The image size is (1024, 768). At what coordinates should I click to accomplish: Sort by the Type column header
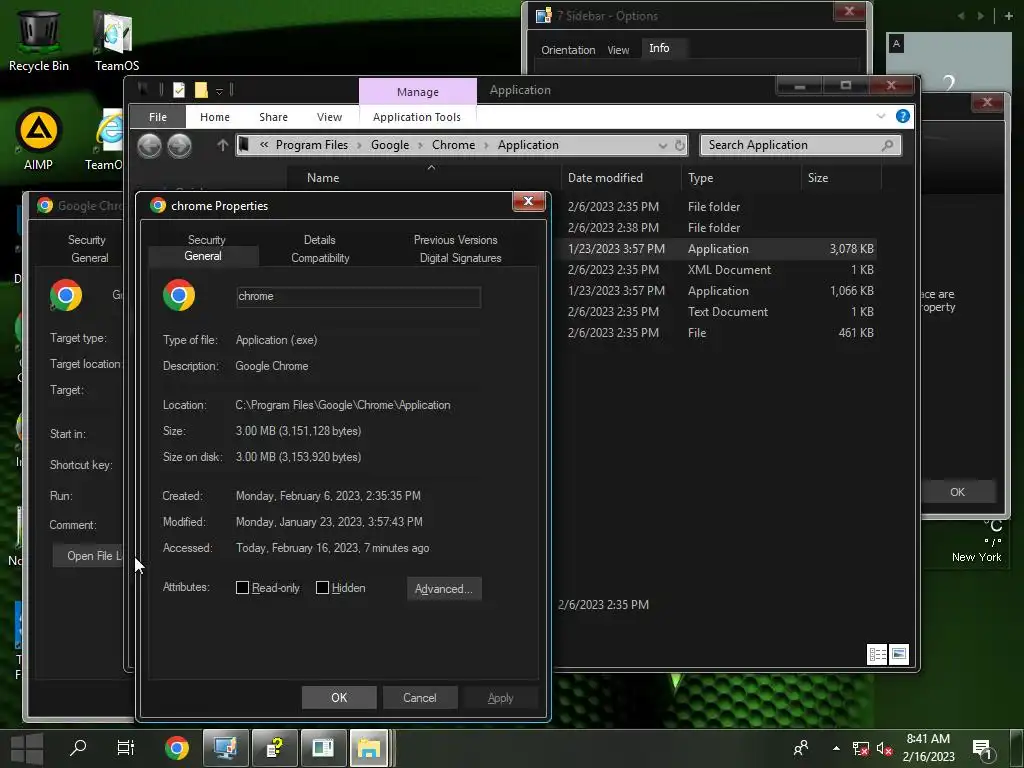click(741, 178)
